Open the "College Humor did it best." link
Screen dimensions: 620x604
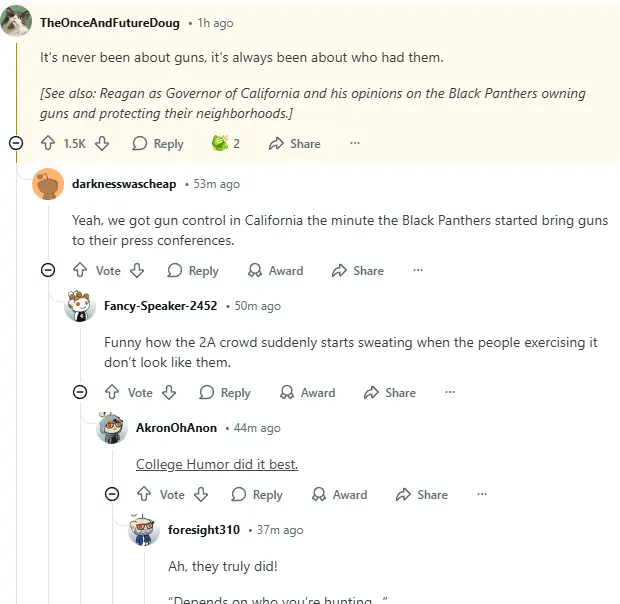click(217, 464)
